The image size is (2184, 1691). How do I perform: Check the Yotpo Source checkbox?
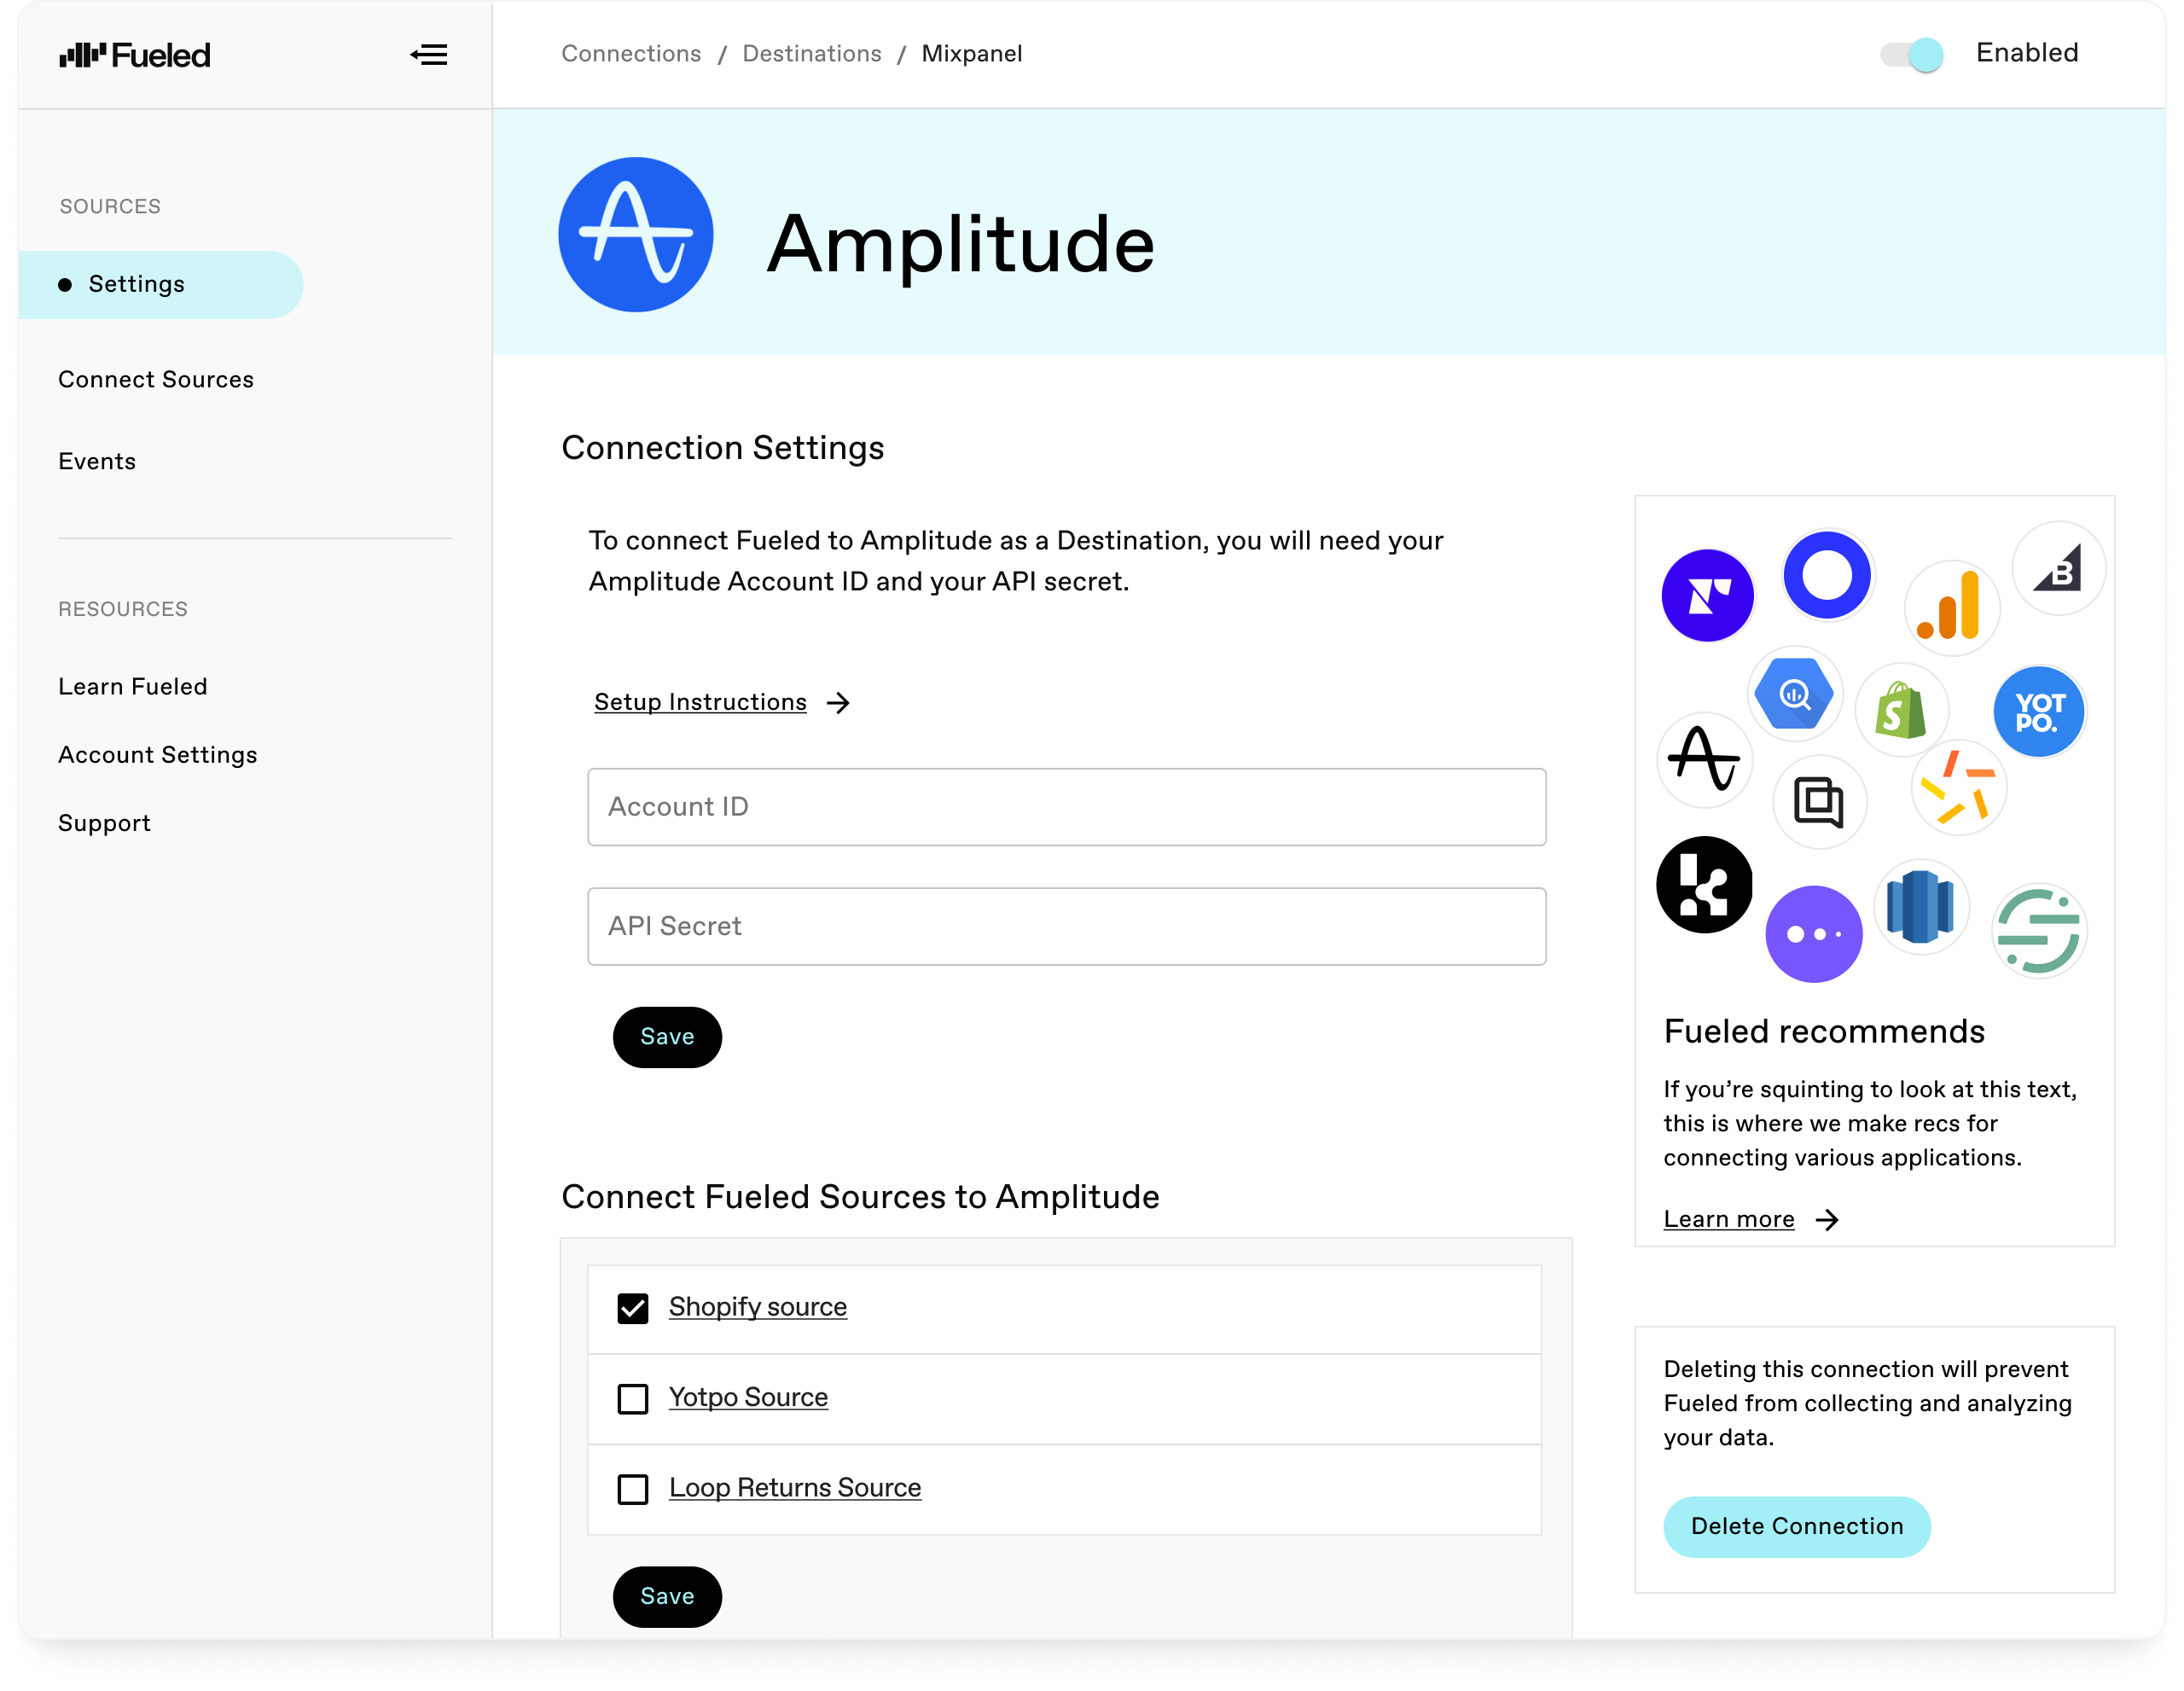click(633, 1398)
